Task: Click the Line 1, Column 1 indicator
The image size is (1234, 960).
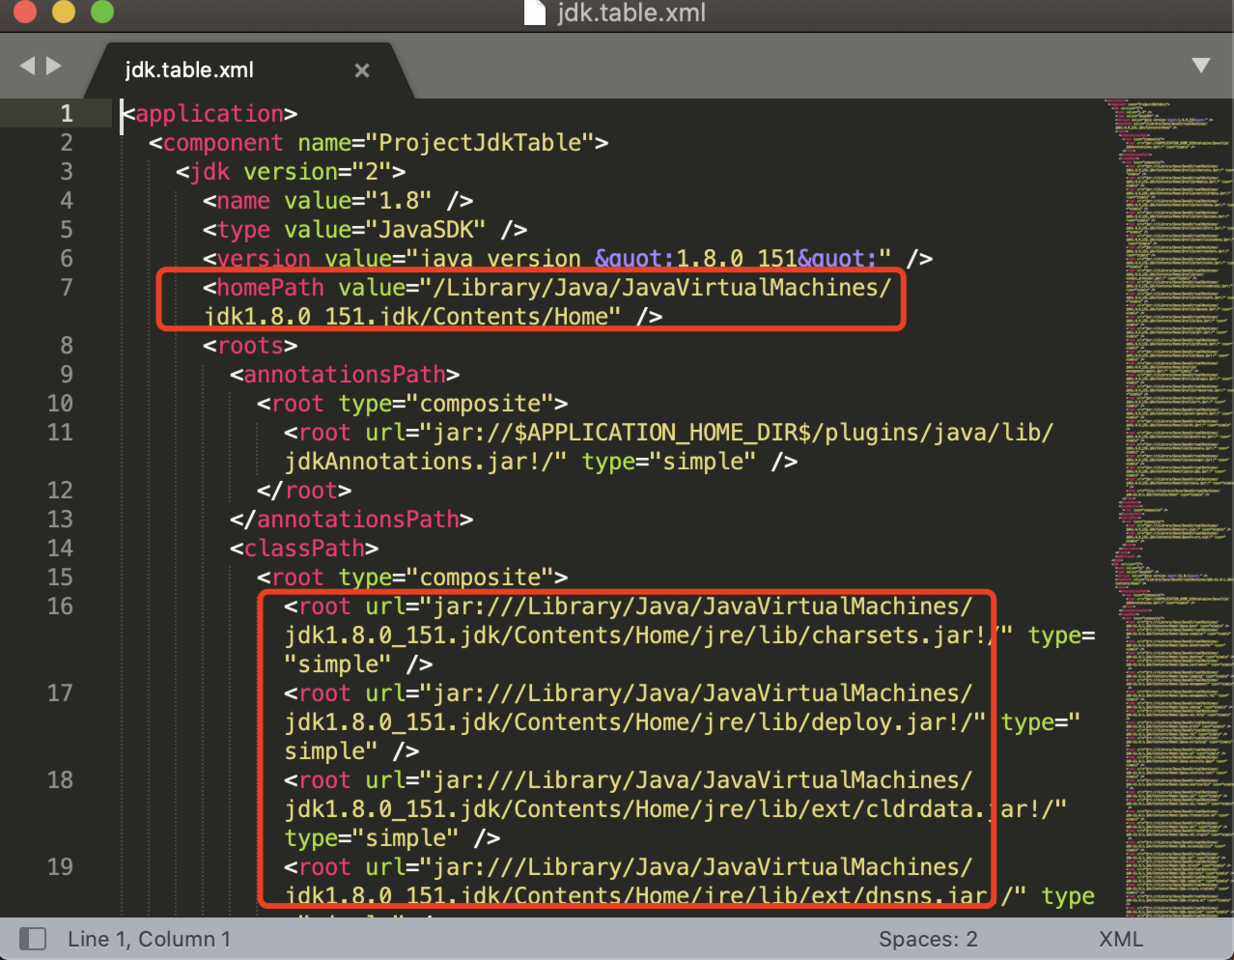Action: pyautogui.click(x=149, y=939)
